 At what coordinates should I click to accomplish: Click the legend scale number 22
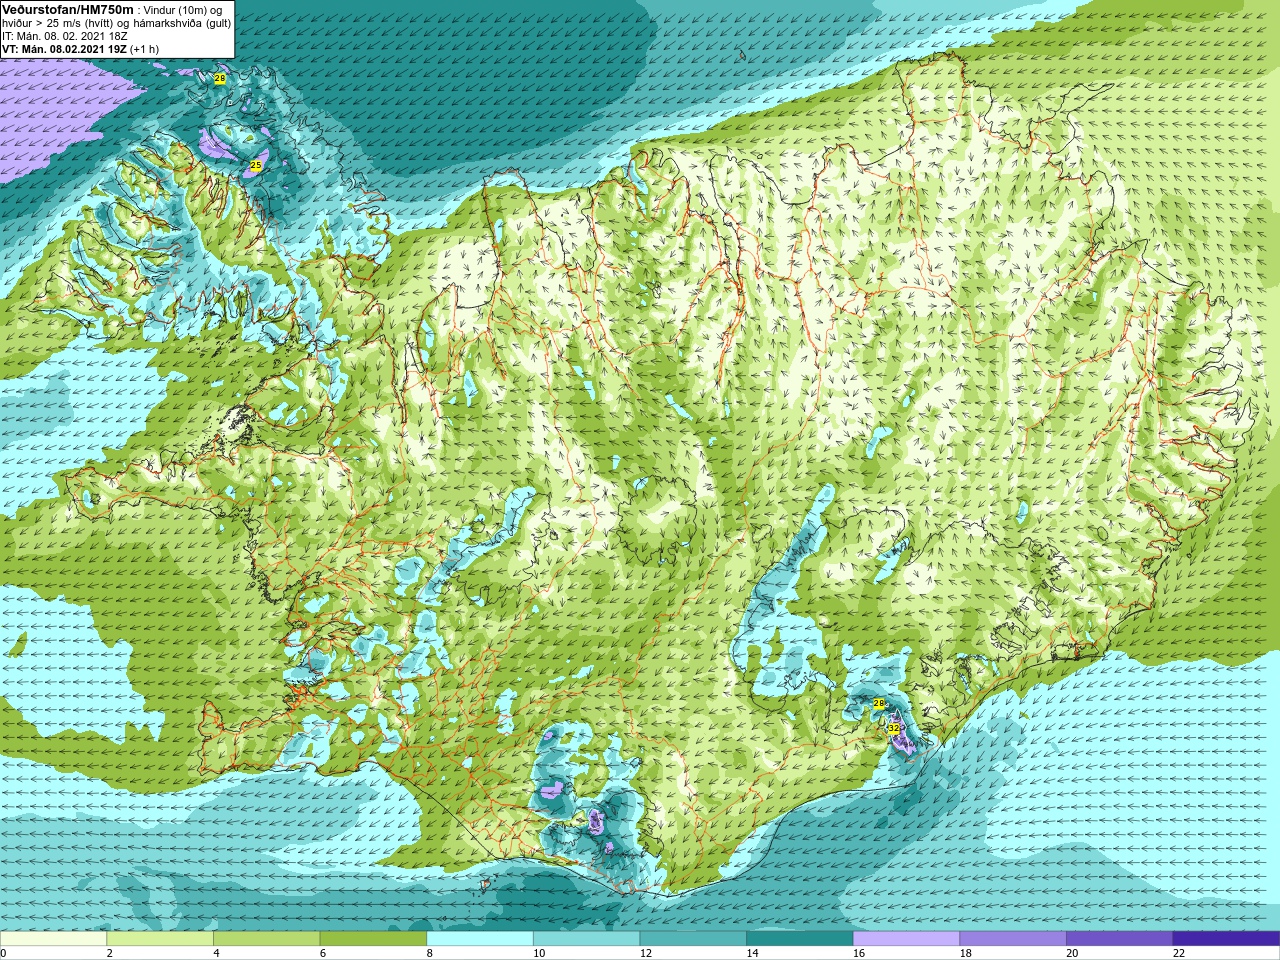pos(1179,953)
